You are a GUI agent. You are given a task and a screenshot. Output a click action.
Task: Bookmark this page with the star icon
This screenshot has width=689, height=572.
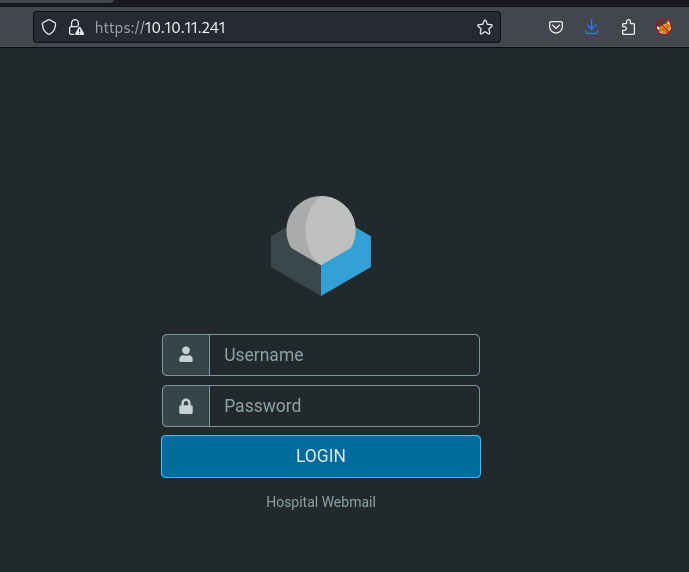click(x=485, y=27)
